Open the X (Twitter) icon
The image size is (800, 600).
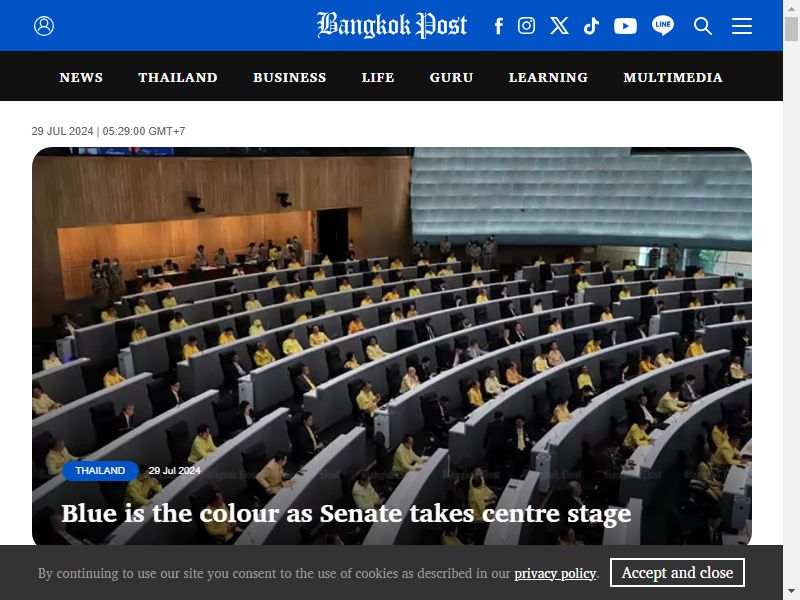pos(559,26)
